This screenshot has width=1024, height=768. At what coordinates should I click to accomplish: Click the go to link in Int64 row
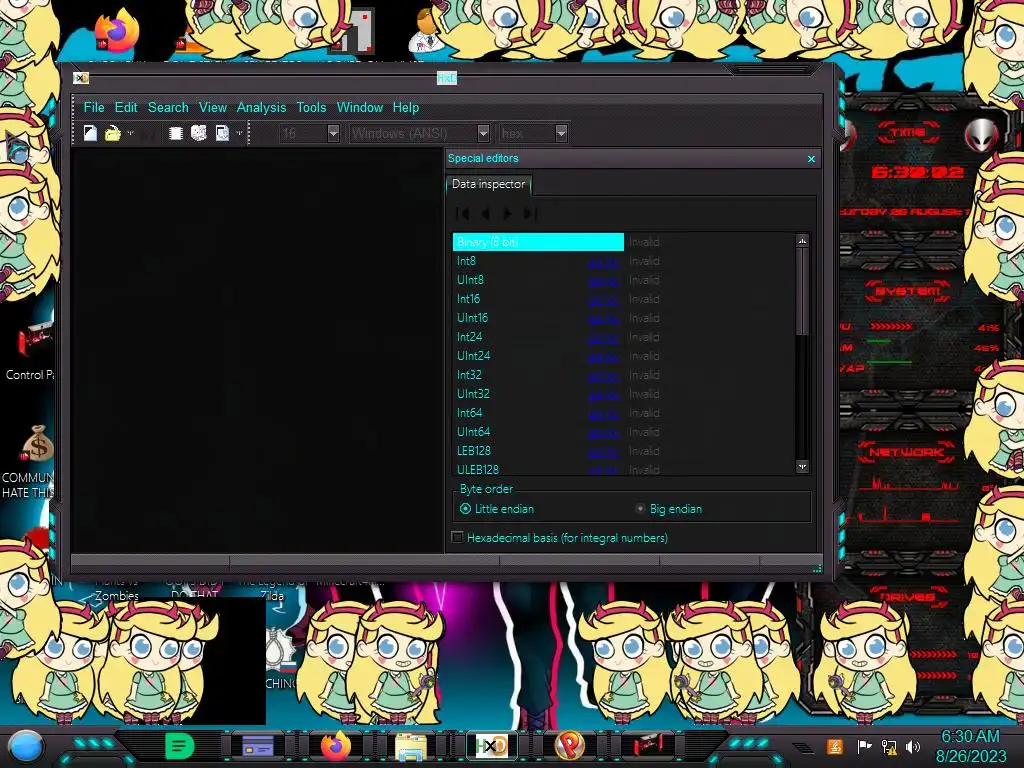click(603, 413)
